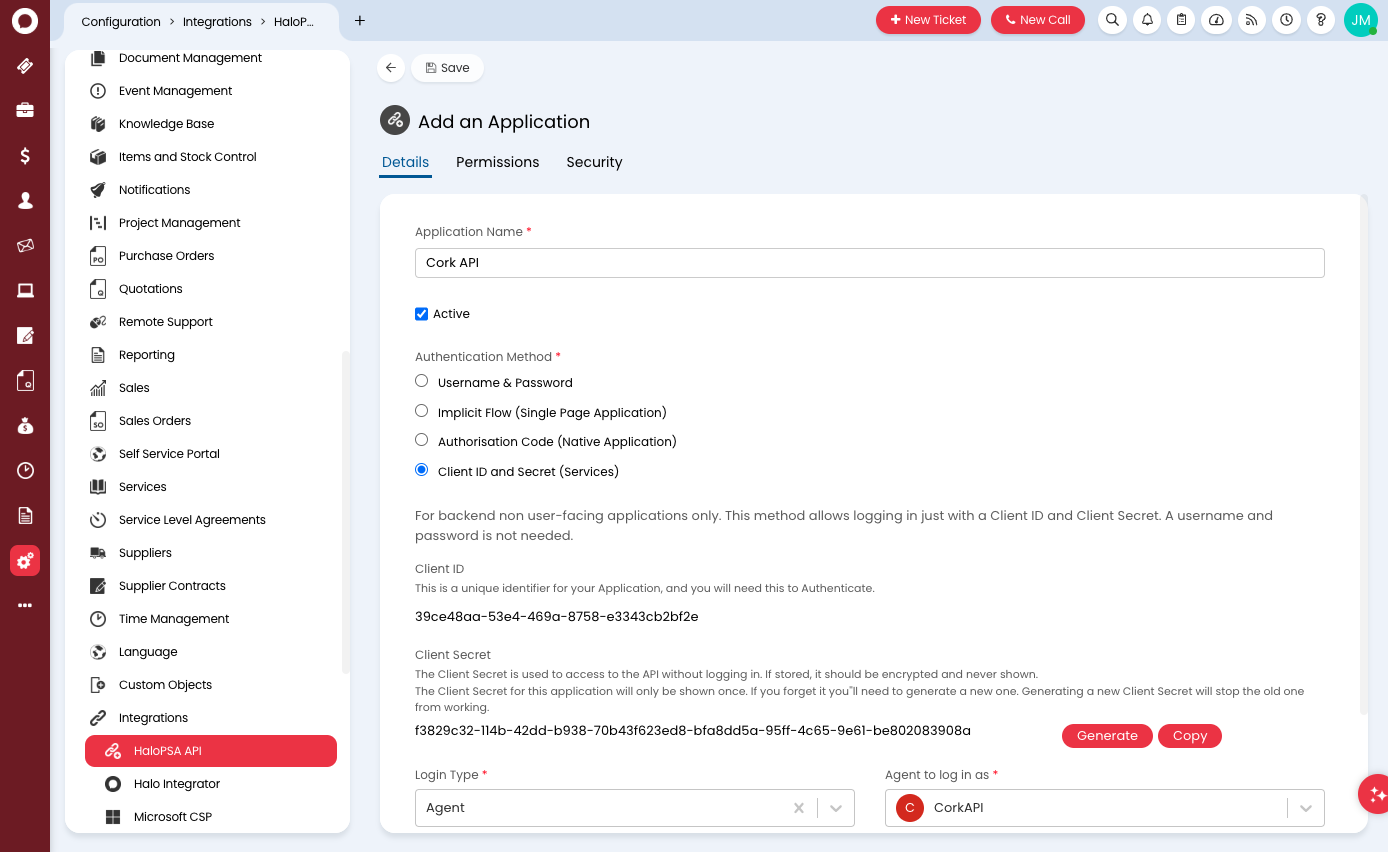Open Tickets icon in left rail

25,66
